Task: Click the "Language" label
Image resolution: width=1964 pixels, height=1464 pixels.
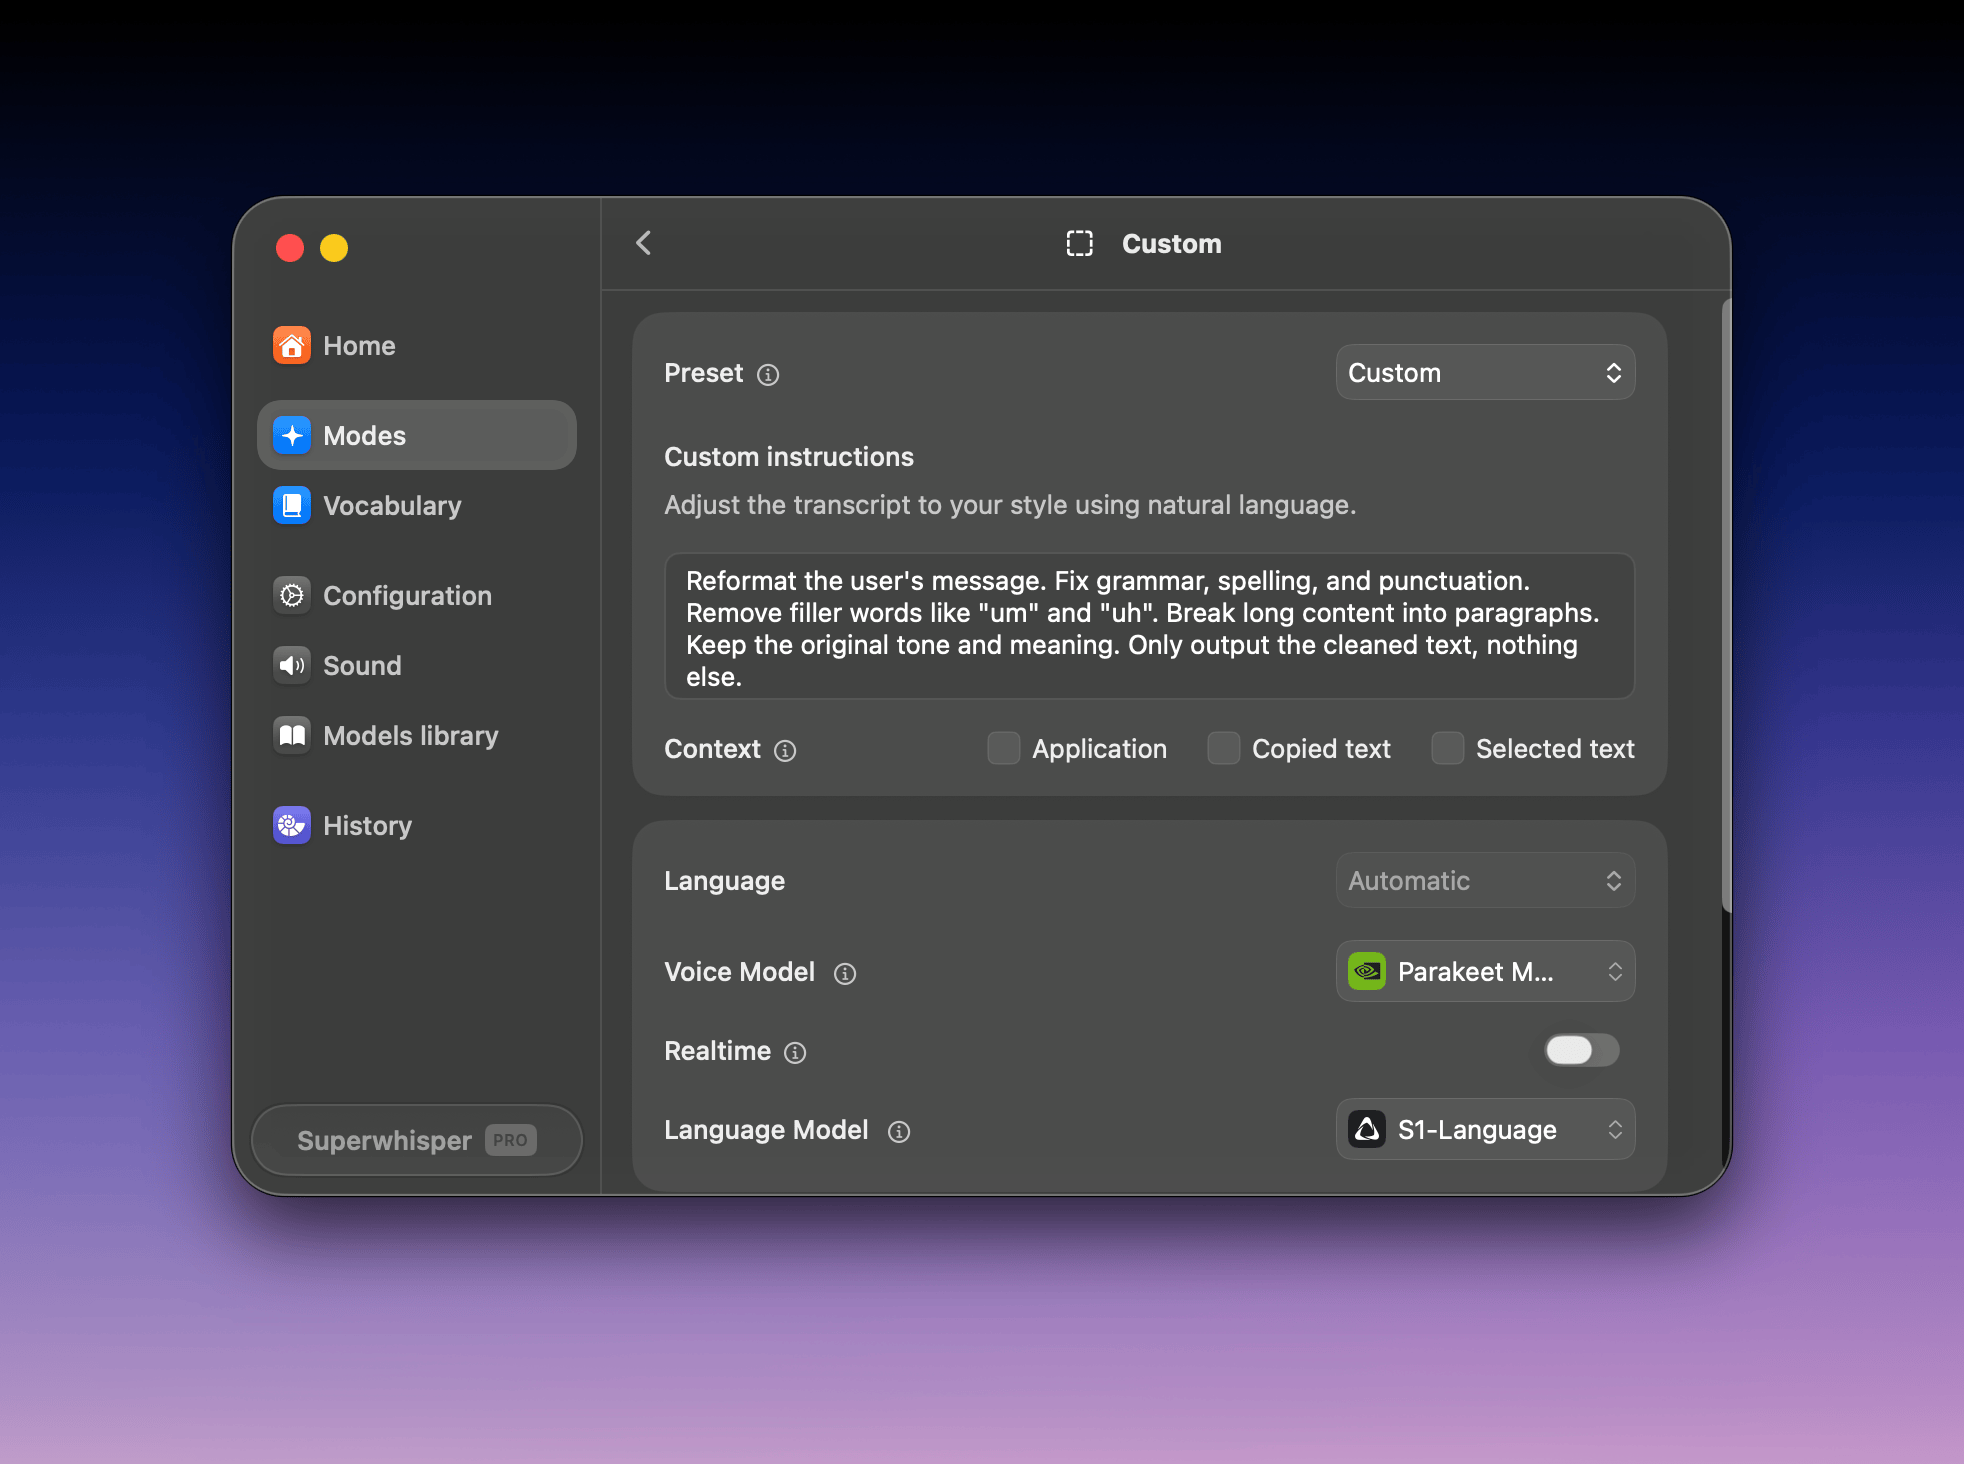Action: (x=725, y=881)
